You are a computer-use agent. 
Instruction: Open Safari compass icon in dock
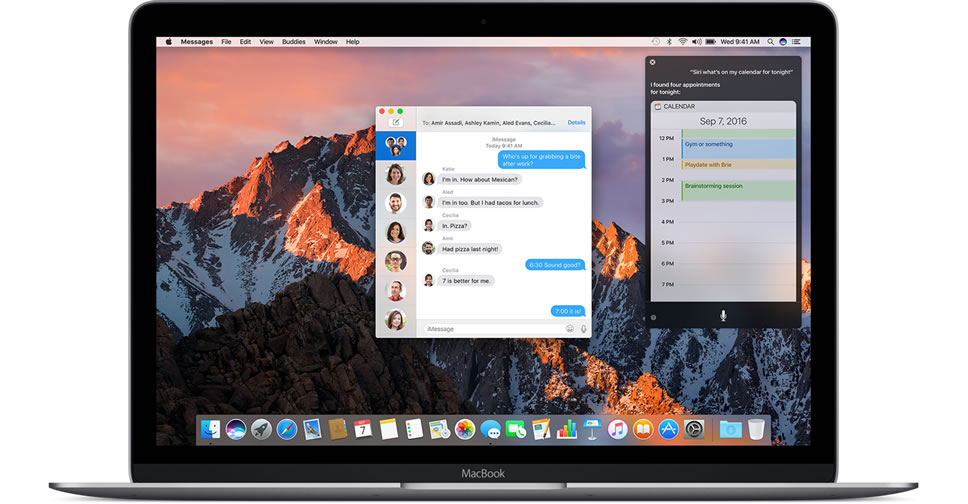(286, 429)
